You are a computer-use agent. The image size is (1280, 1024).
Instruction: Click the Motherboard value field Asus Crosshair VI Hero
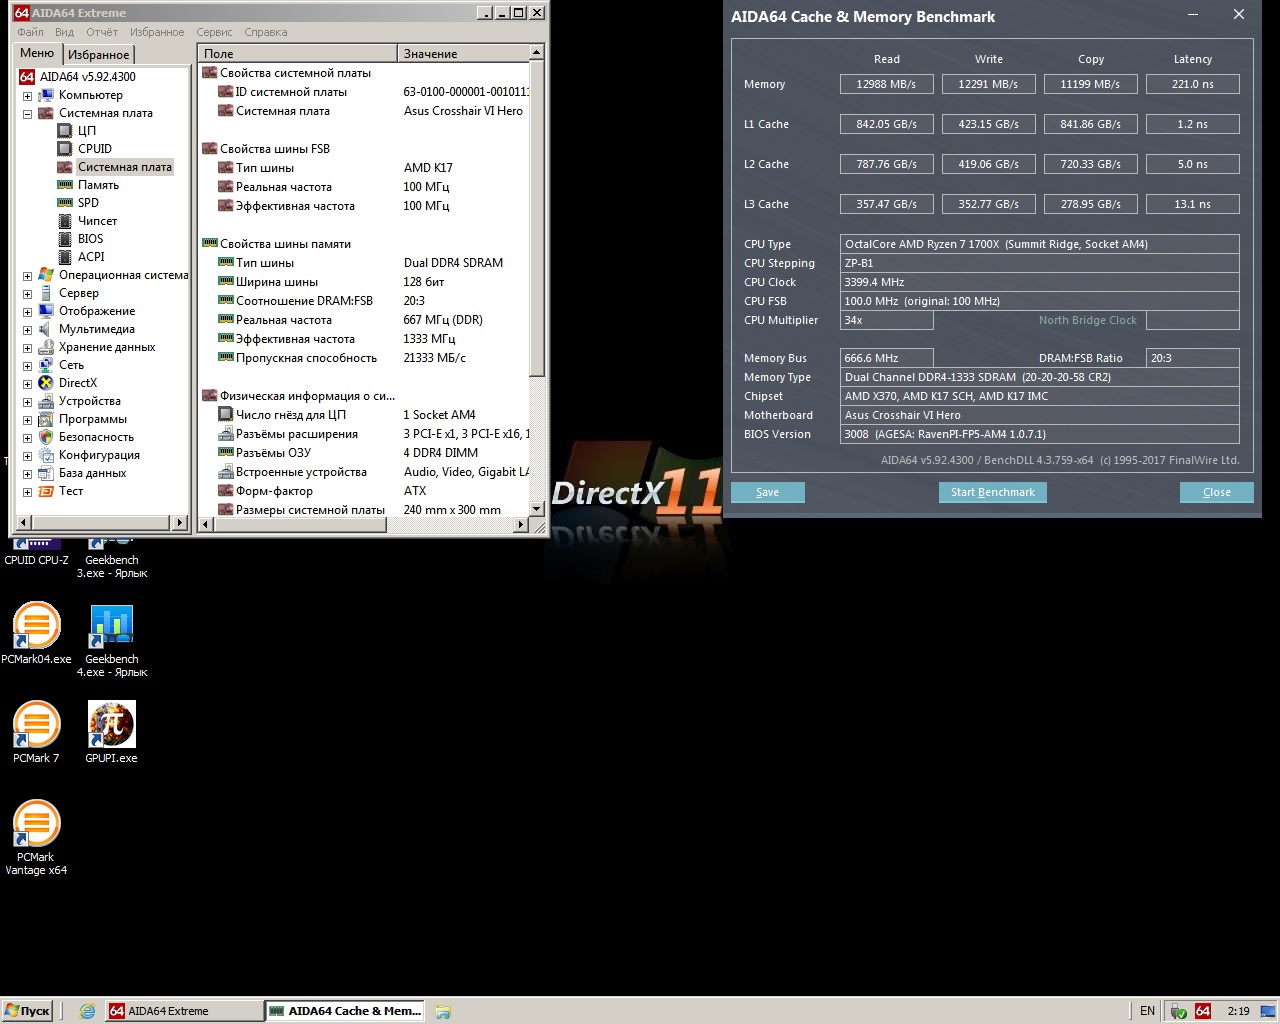click(x=1040, y=415)
